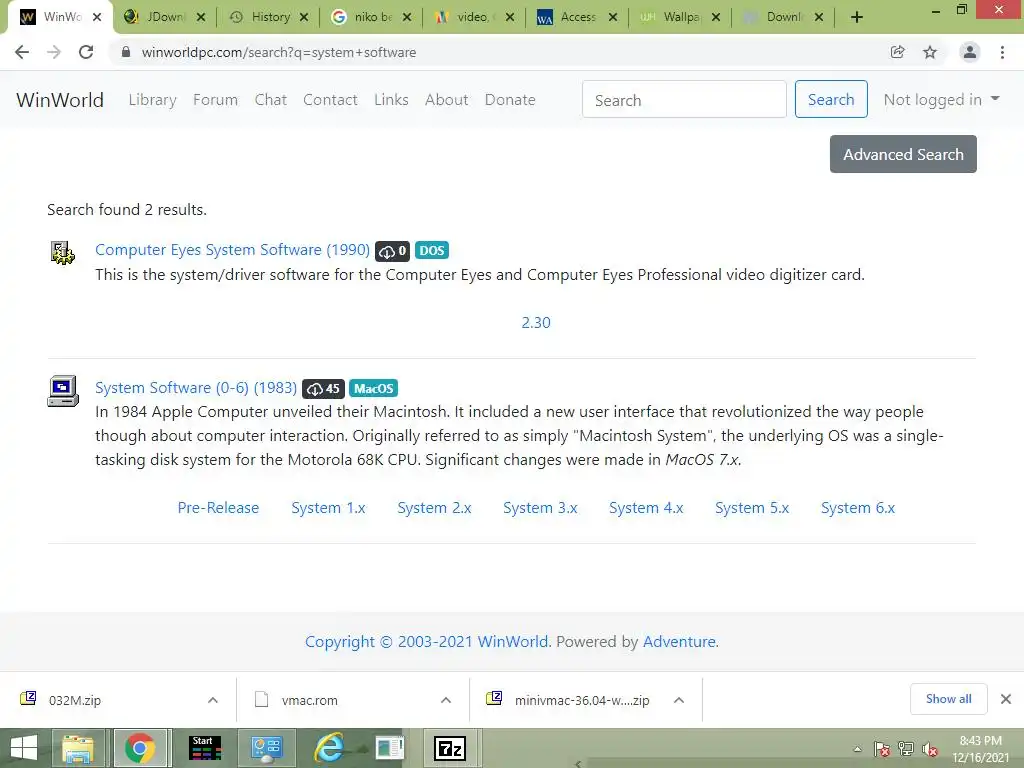Screen dimensions: 1024x768
Task: Close the History tab
Action: (304, 18)
